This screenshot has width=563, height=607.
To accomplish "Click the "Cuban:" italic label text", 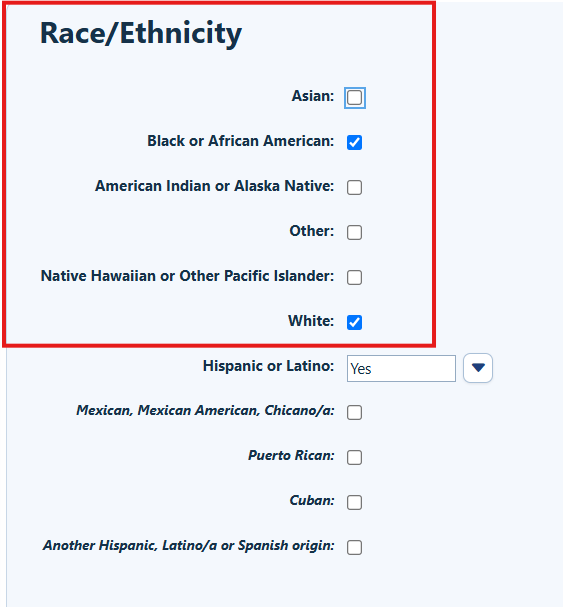I will (x=312, y=501).
